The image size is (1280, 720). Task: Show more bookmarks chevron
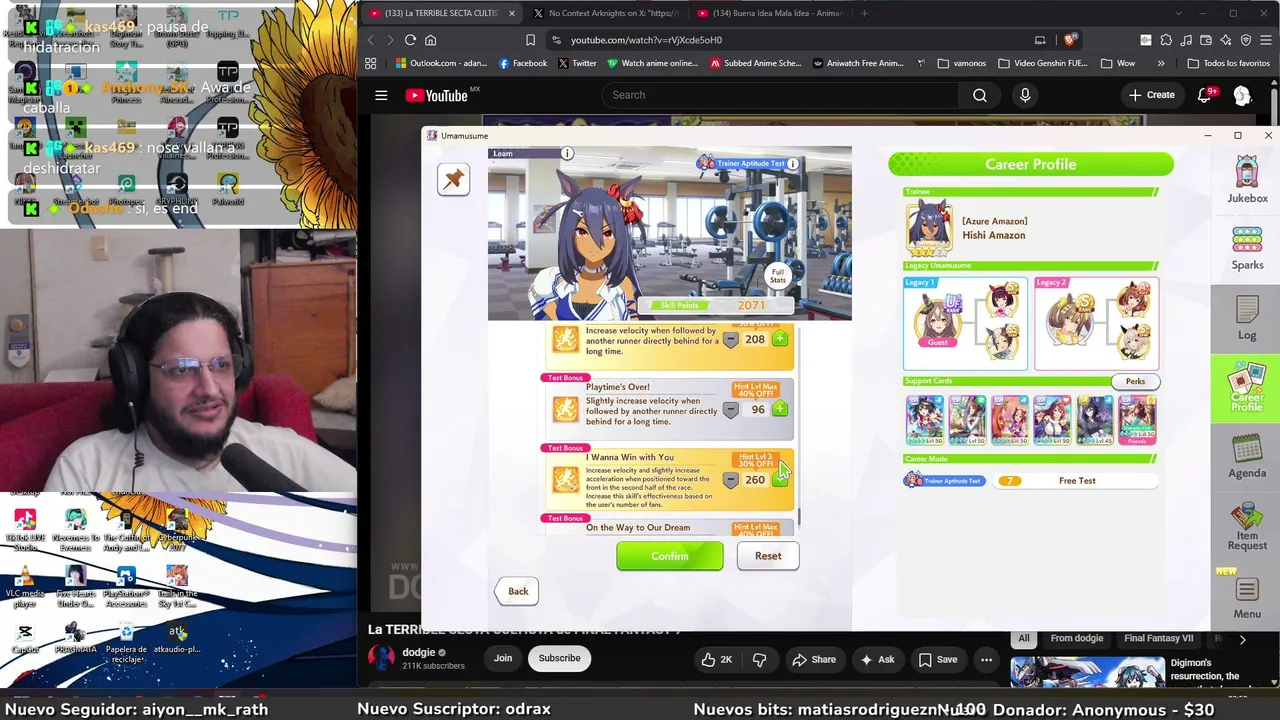[x=1161, y=63]
